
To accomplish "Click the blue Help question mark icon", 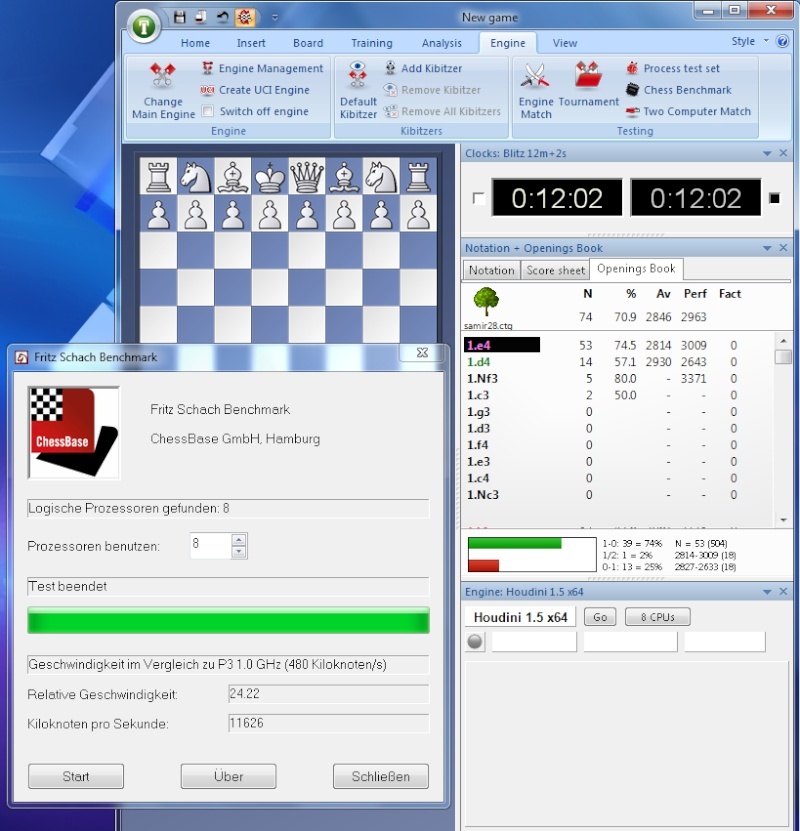I will coord(782,41).
